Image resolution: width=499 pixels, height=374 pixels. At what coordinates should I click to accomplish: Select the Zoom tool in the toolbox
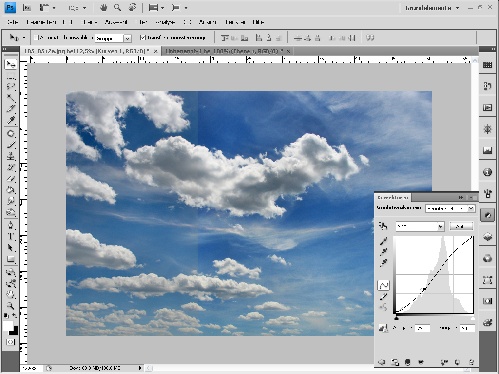pos(10,305)
